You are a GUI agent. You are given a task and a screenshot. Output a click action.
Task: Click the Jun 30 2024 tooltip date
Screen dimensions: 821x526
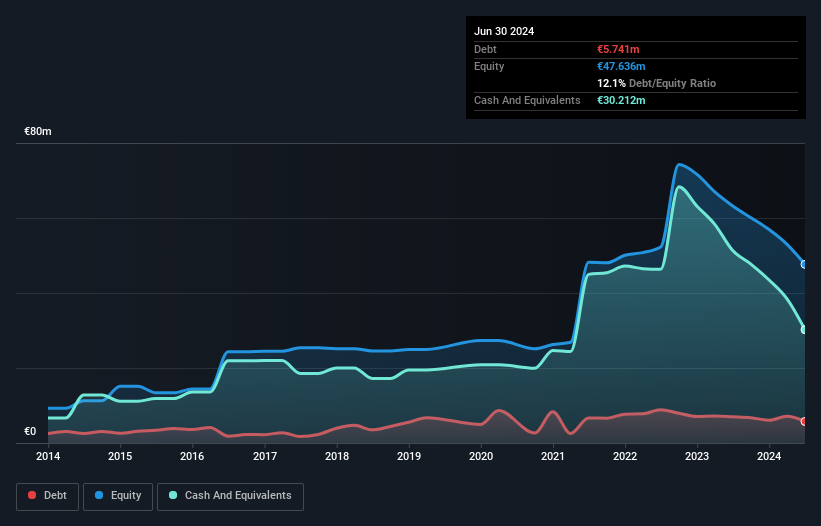point(504,31)
